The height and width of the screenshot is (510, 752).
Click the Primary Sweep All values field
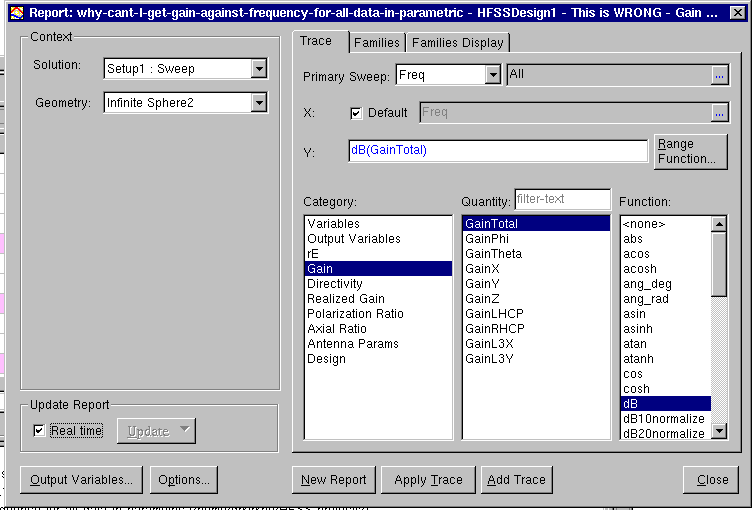609,75
